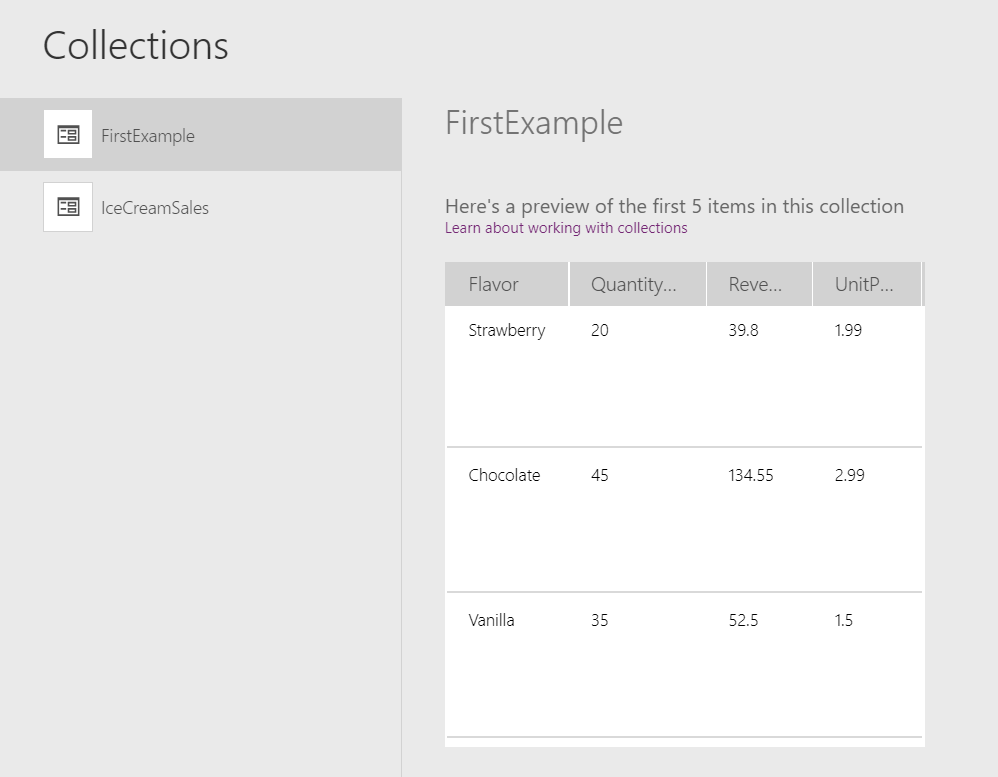The image size is (998, 777).
Task: Click the FirstExample collection icon
Action: (x=67, y=134)
